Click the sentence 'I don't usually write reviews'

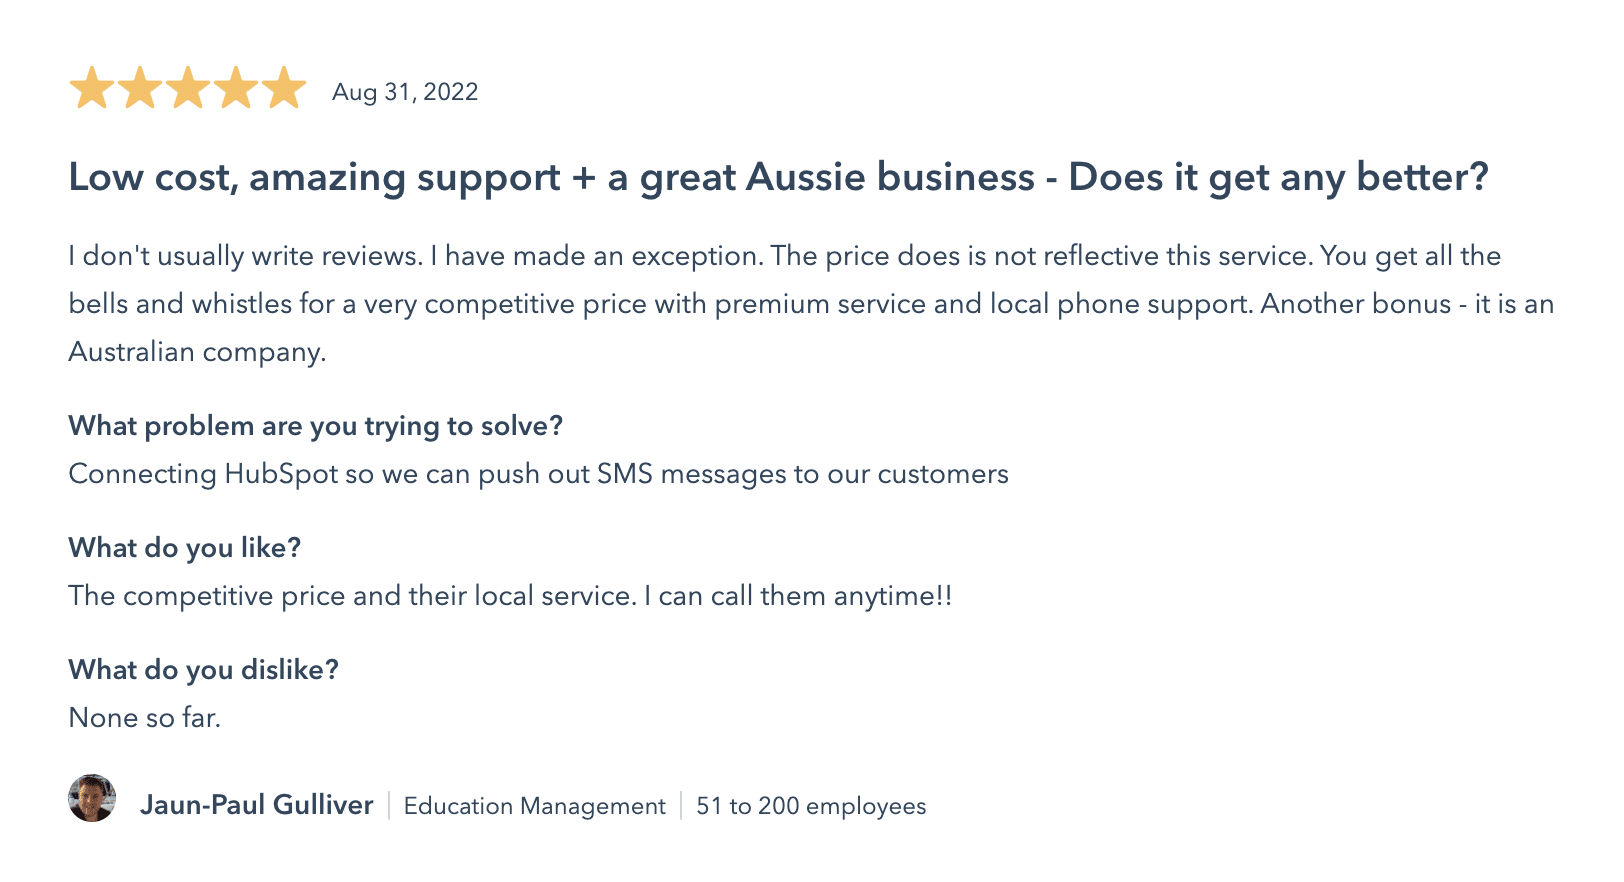[x=245, y=256]
